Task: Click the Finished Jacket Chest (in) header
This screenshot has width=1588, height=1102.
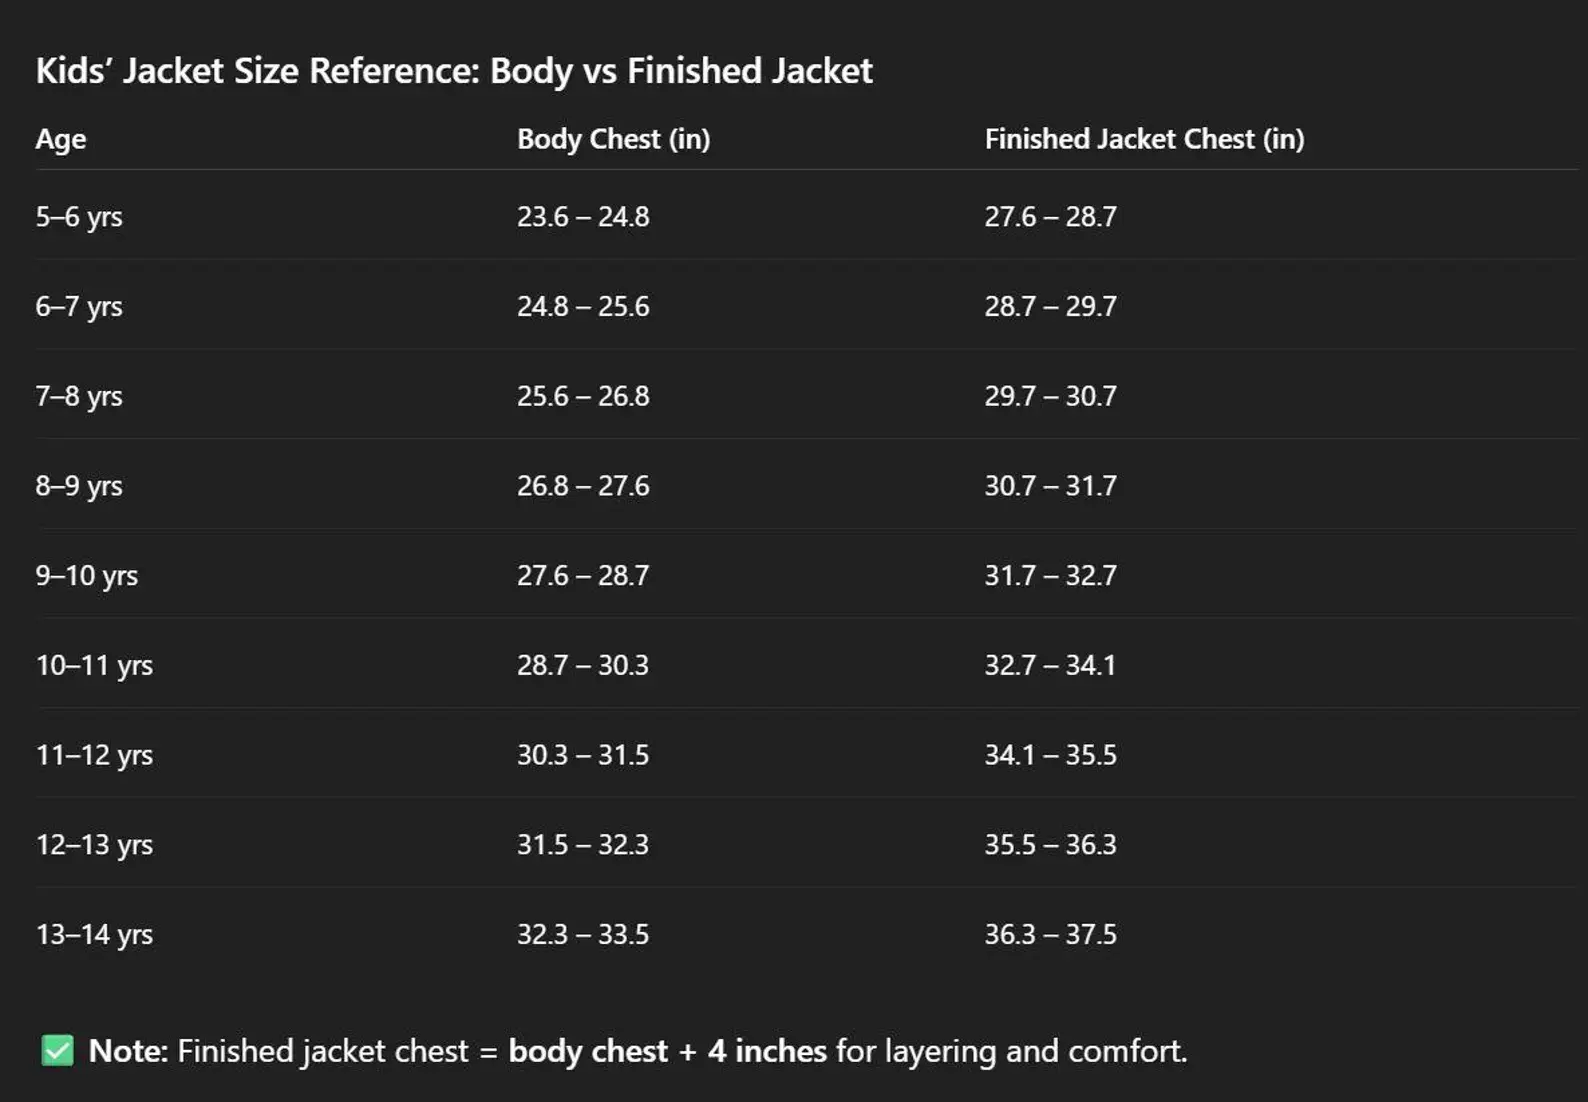Action: tap(1144, 139)
